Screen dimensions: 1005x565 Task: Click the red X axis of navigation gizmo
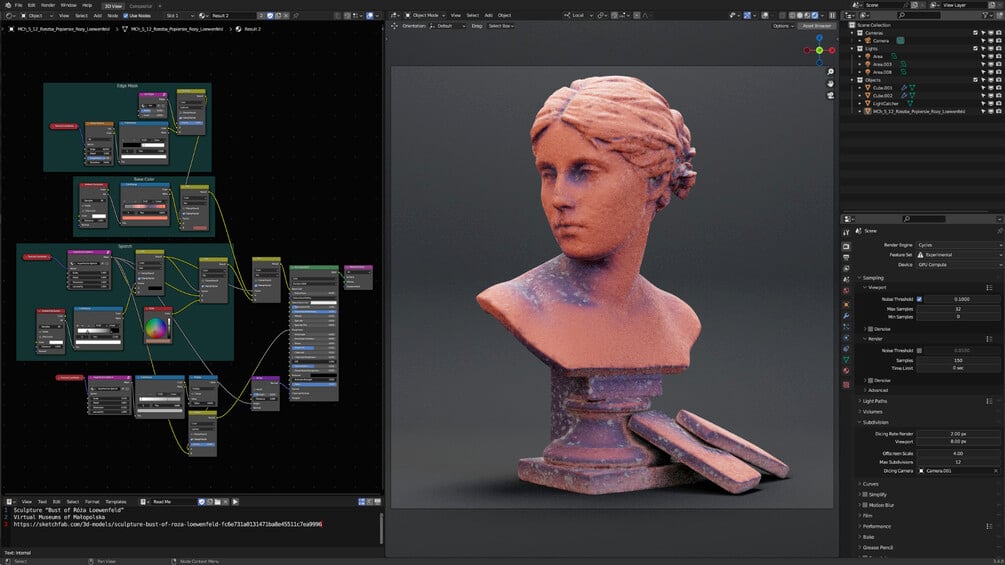click(x=832, y=50)
